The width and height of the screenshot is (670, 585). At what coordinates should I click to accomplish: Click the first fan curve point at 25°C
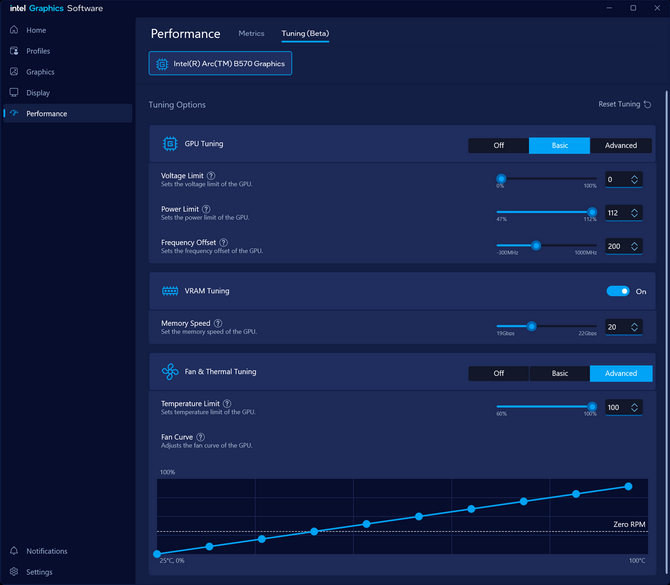pos(157,554)
